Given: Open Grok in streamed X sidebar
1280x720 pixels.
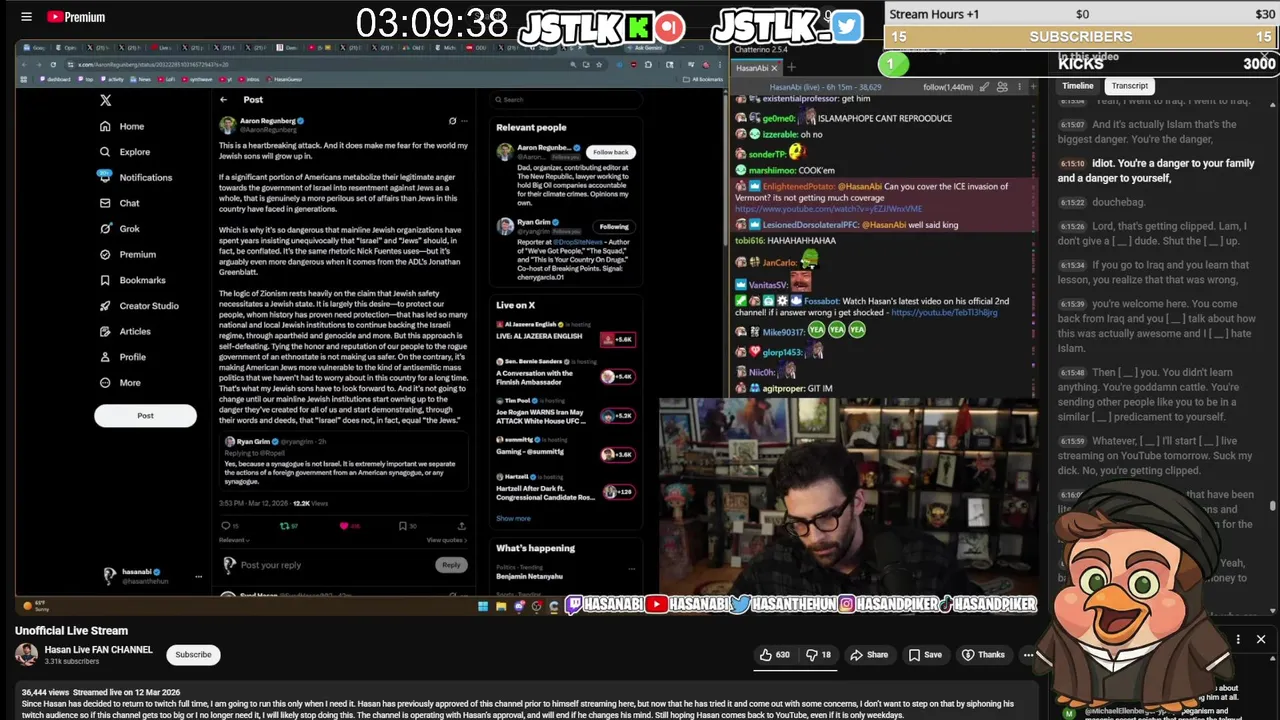Looking at the screenshot, I should [119, 229].
